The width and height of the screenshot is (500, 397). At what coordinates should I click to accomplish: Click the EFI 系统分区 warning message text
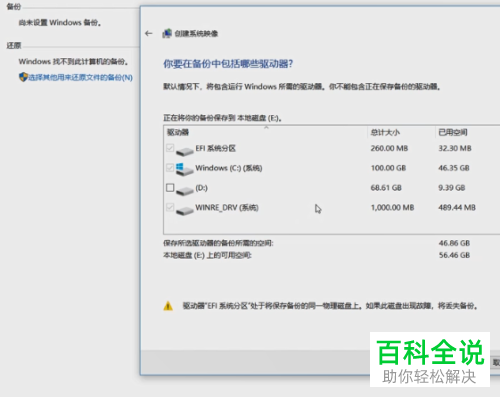click(x=330, y=306)
